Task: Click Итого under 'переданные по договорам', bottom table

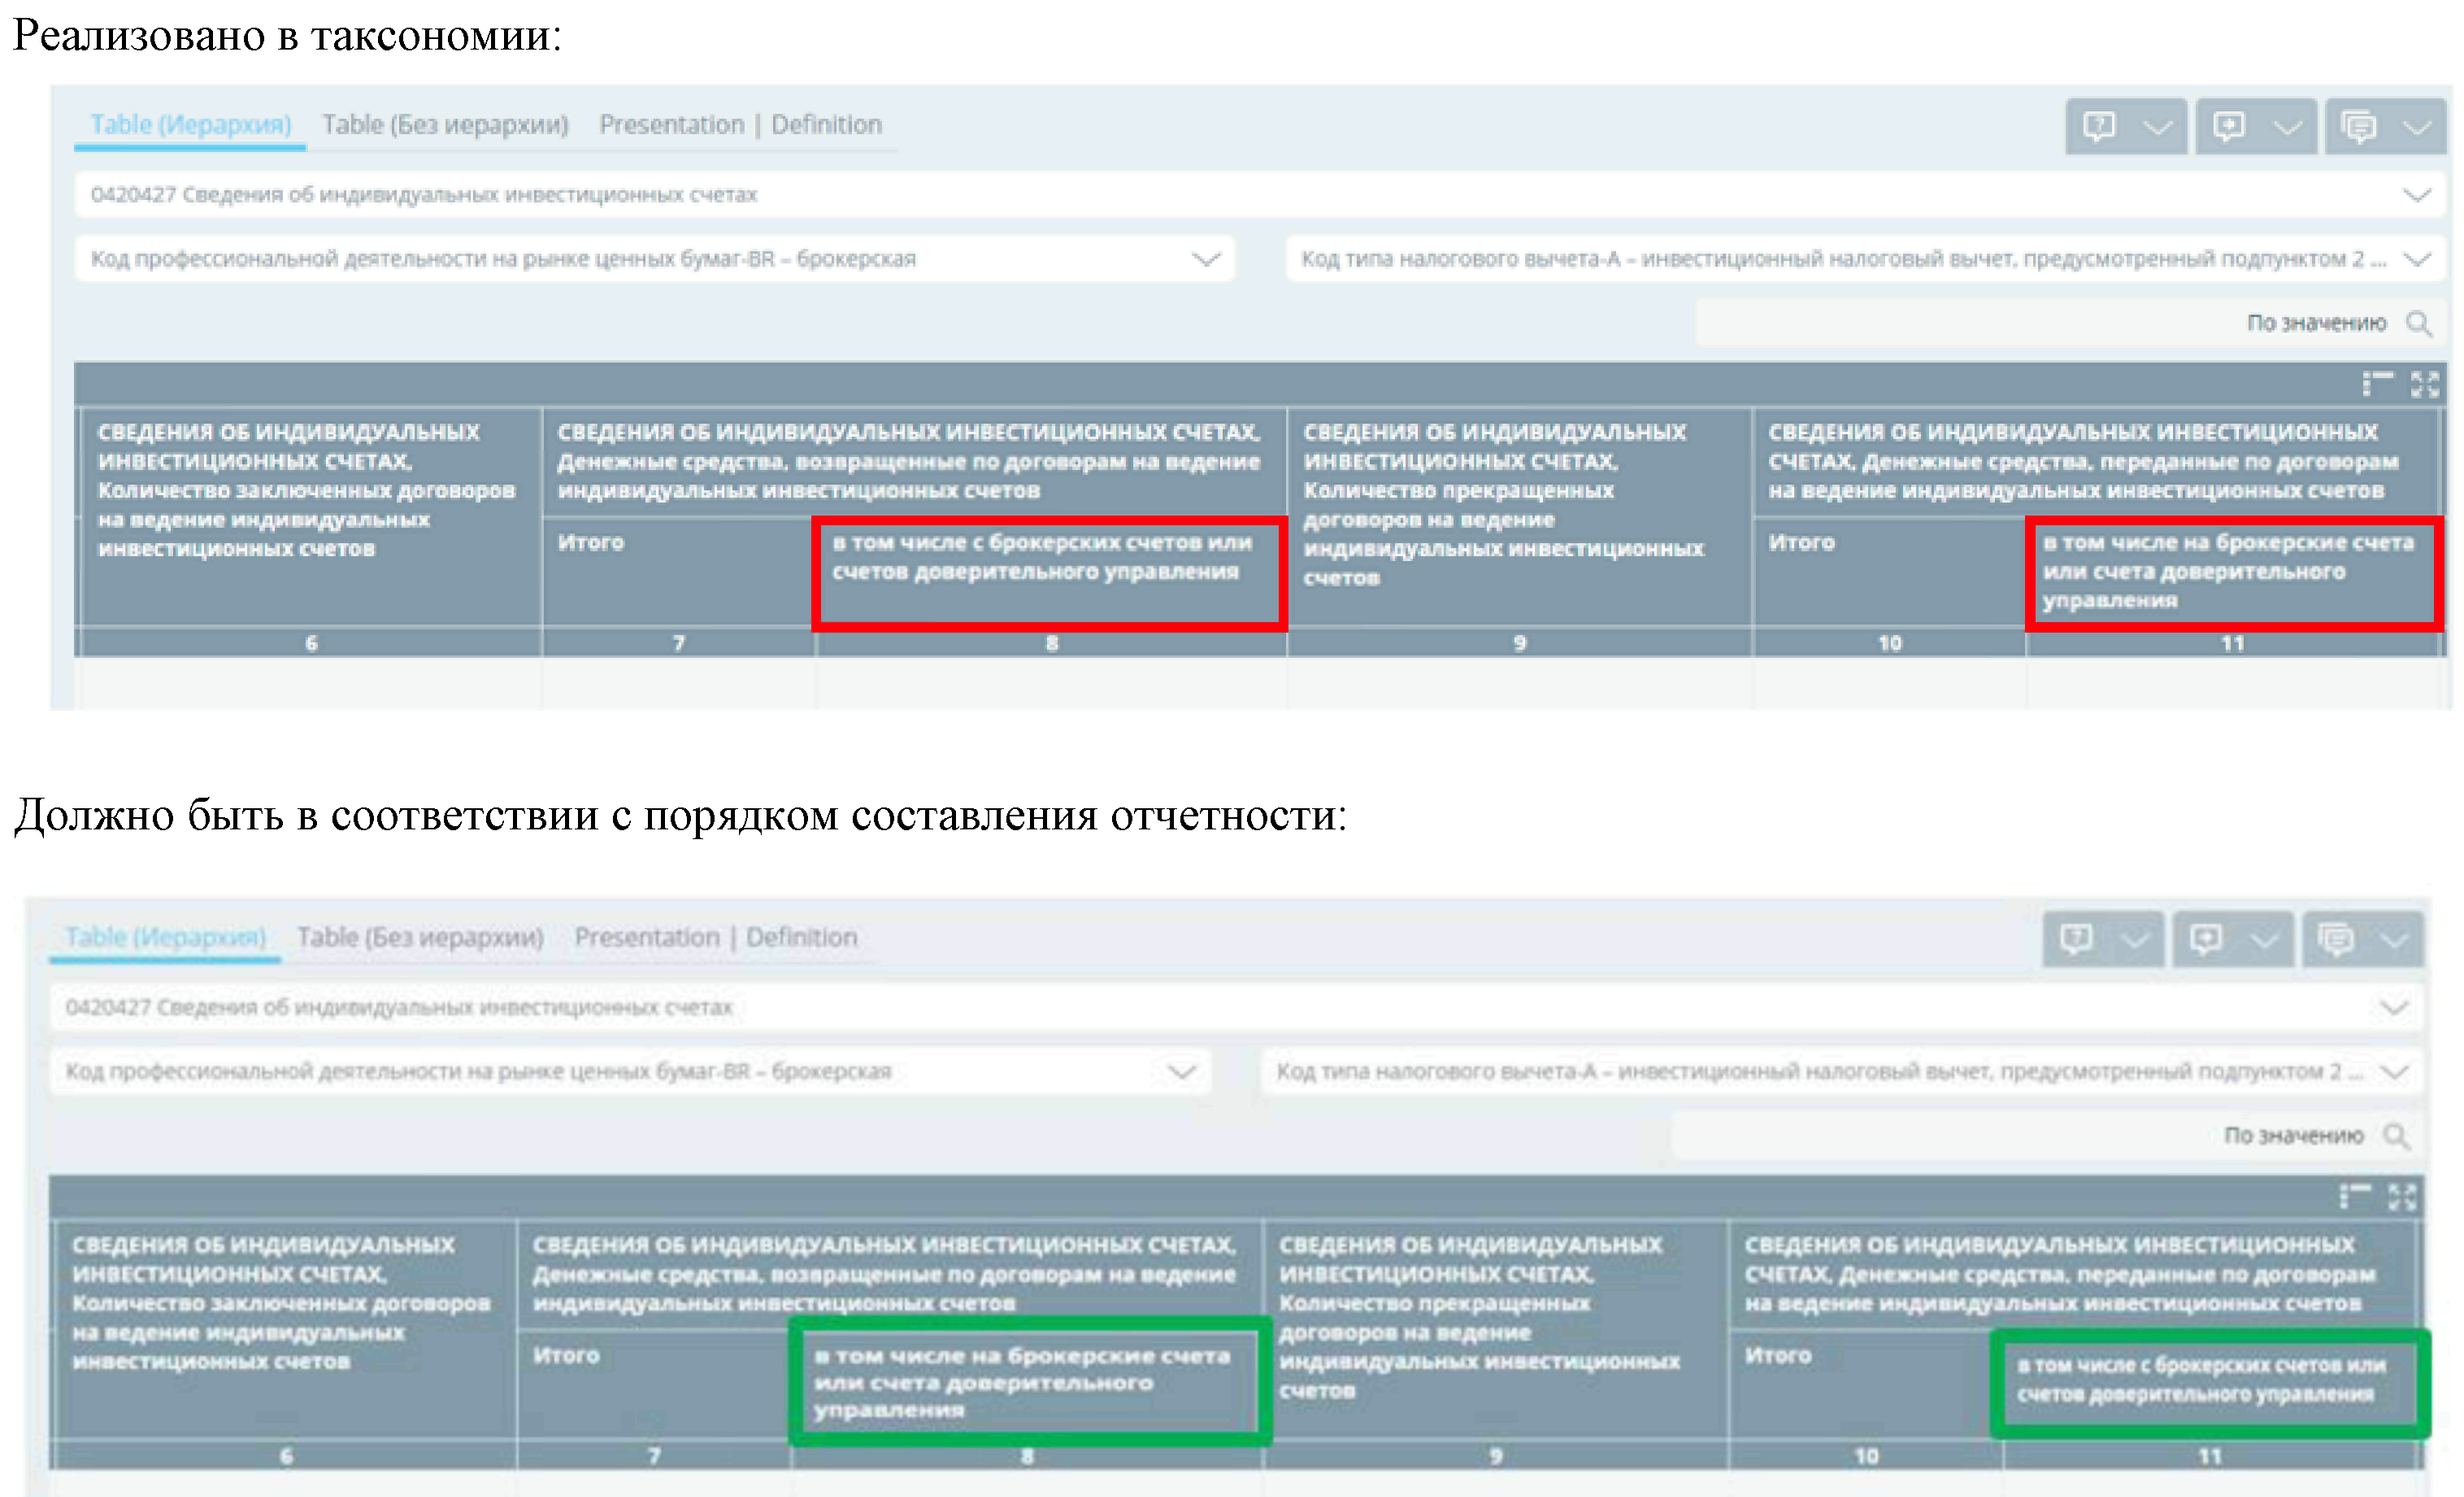Action: tap(1778, 1356)
